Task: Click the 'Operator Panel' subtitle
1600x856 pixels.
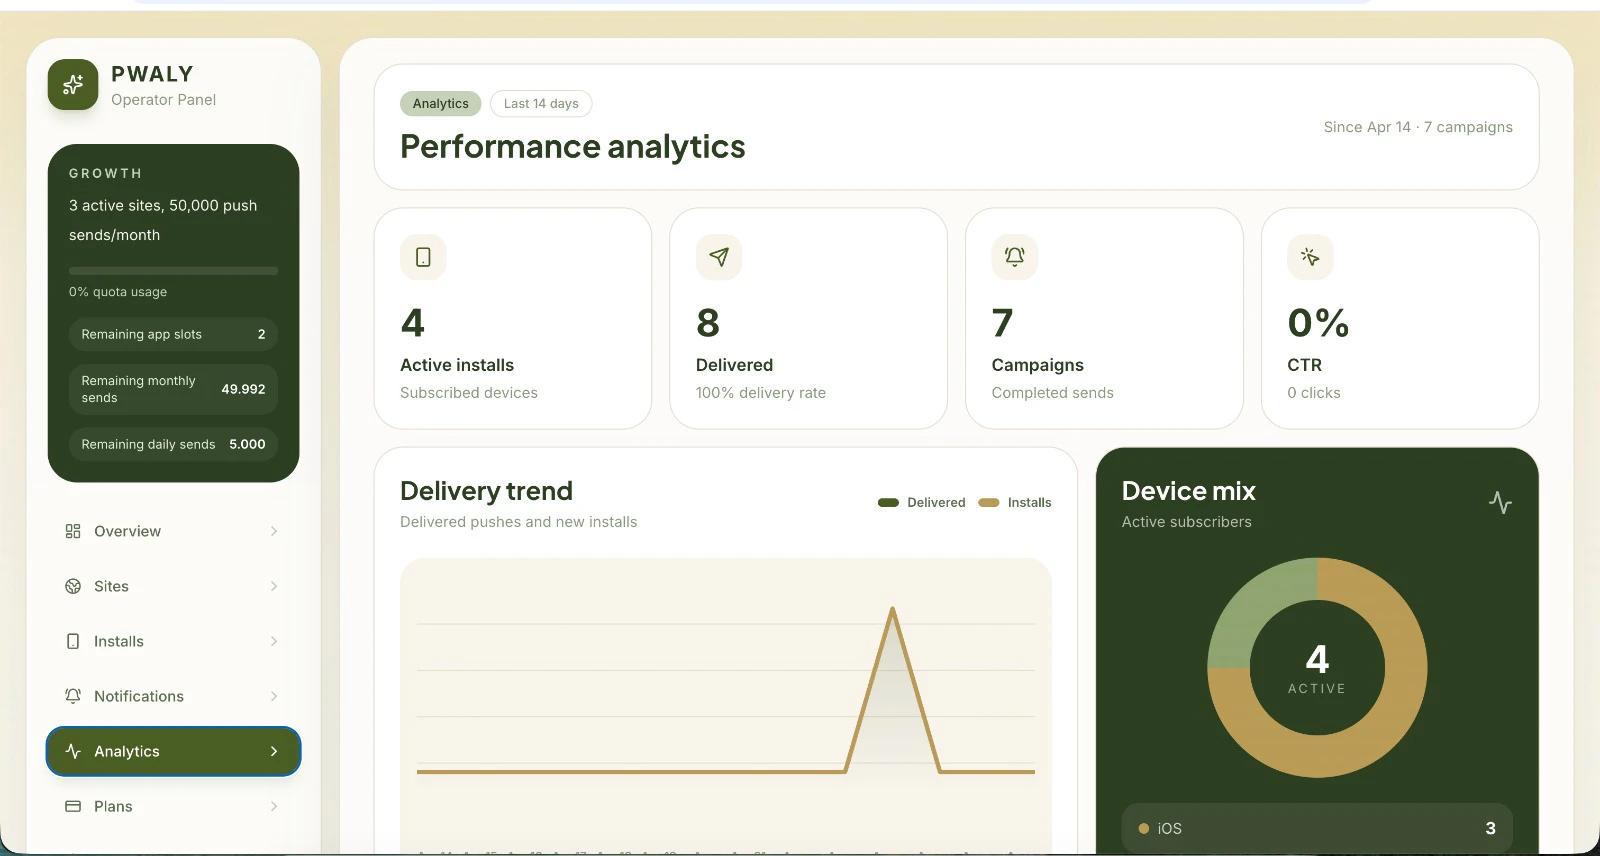Action: [x=163, y=100]
